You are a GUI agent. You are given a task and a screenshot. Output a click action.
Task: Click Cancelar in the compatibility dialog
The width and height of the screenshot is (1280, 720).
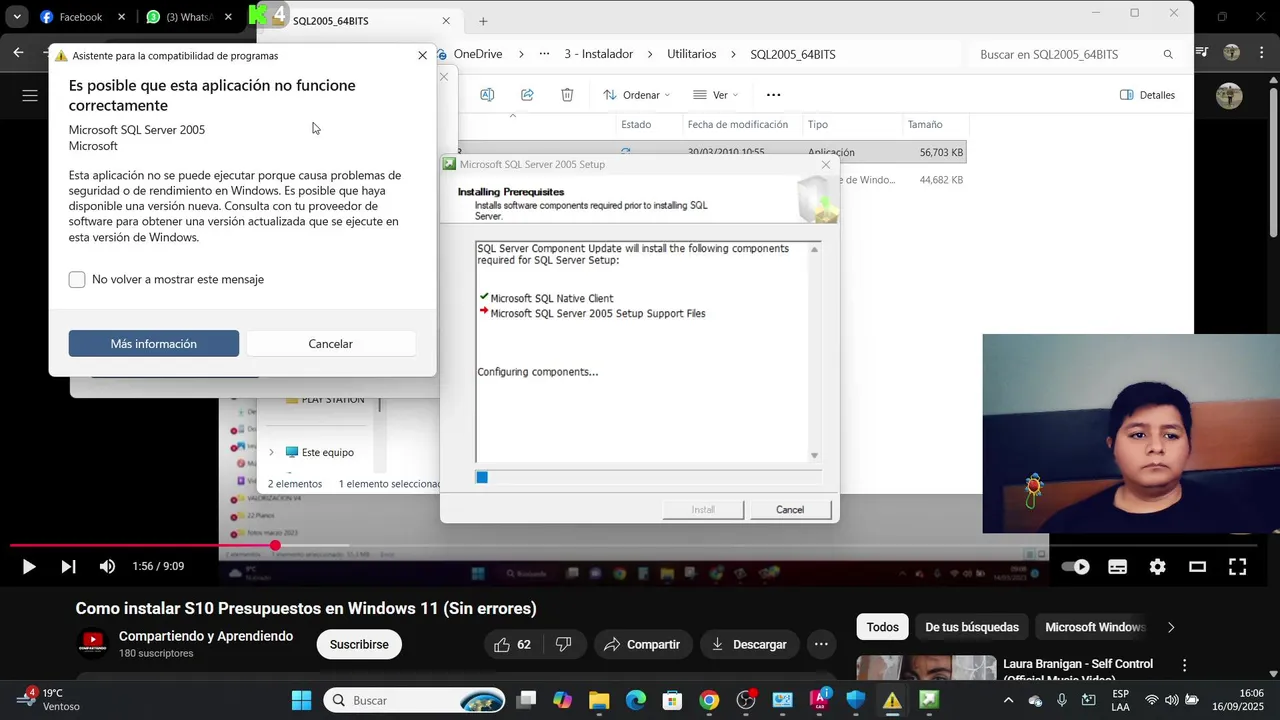click(330, 344)
